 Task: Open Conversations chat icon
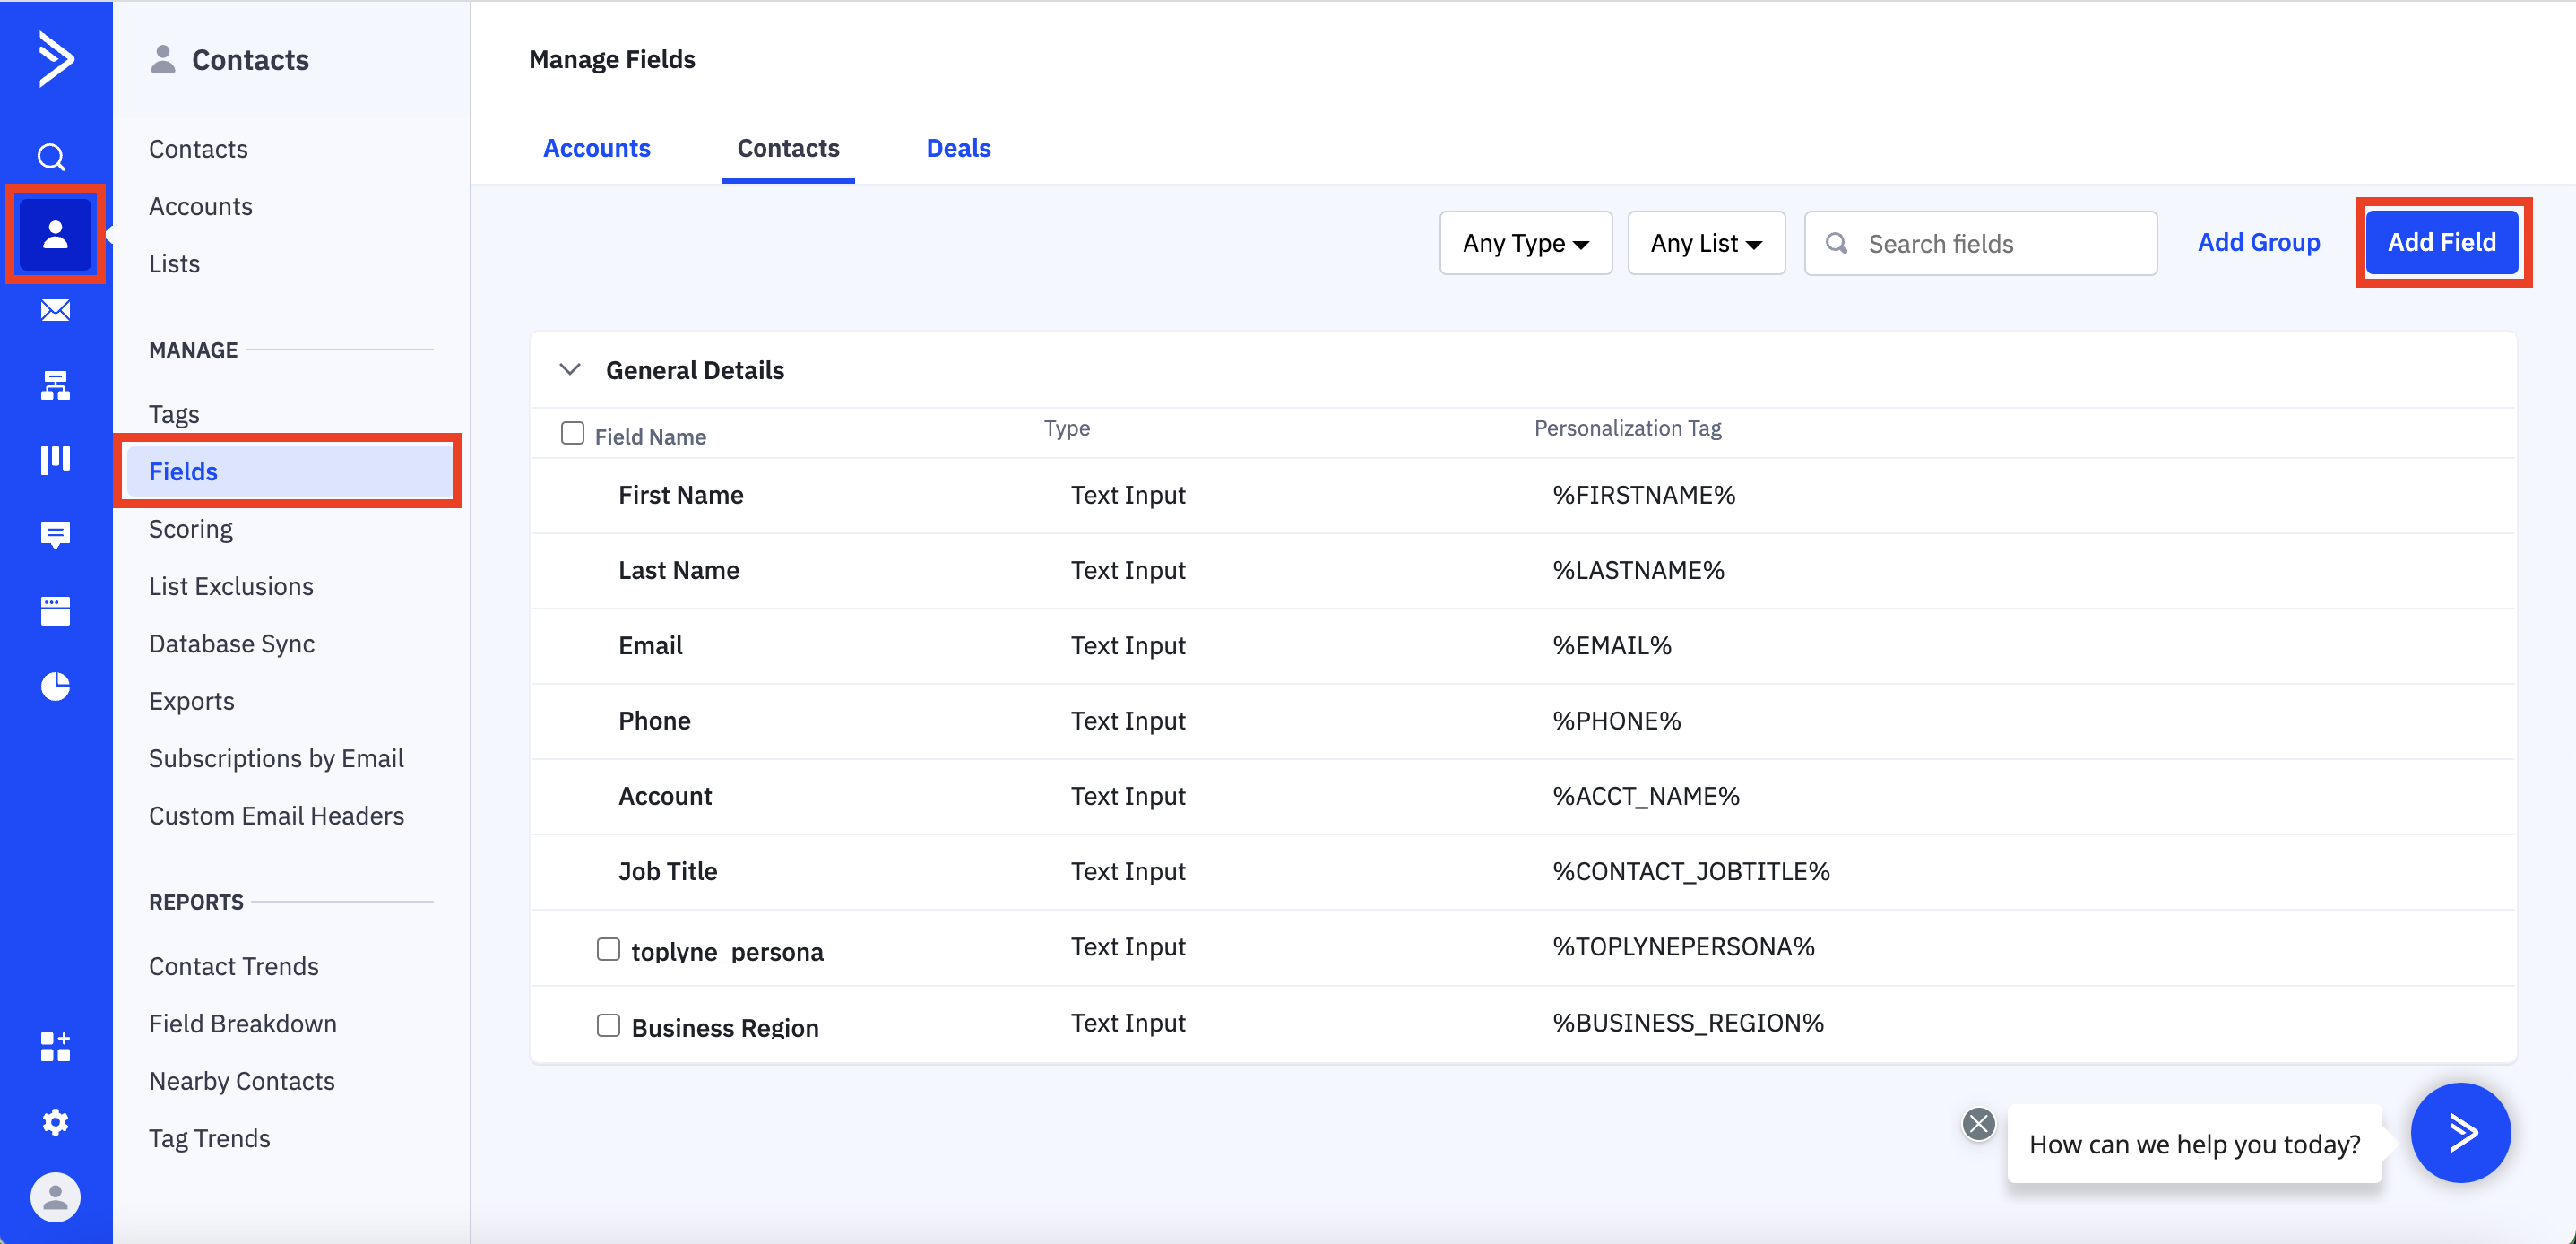(x=55, y=535)
